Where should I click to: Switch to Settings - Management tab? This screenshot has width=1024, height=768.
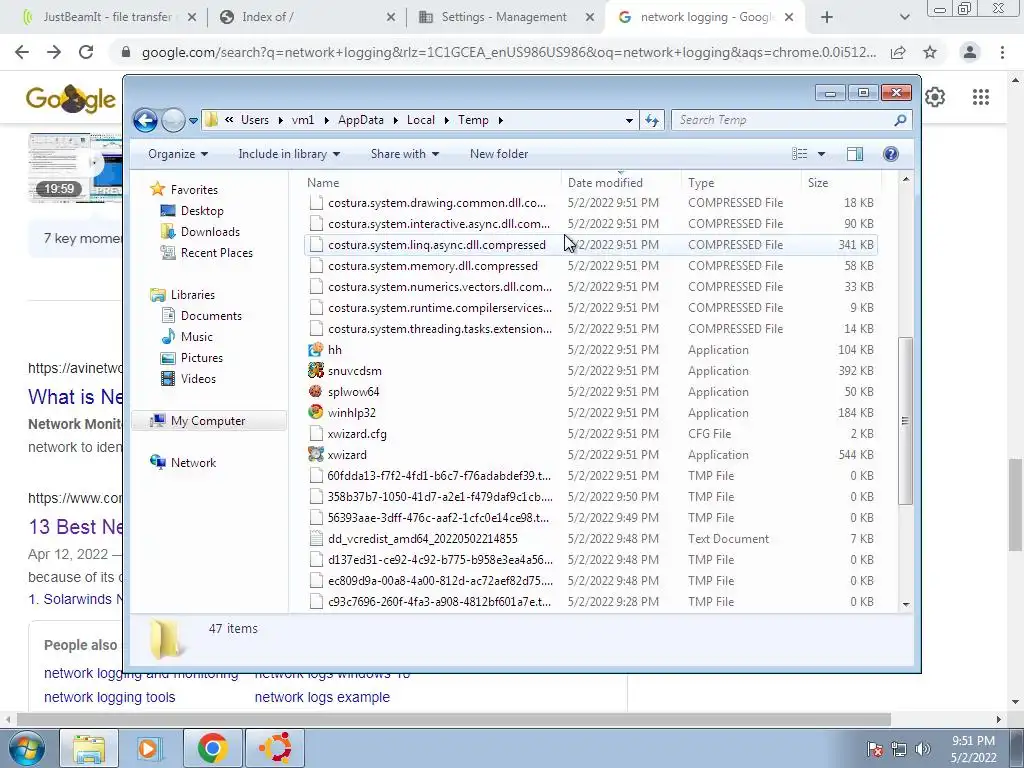[506, 18]
